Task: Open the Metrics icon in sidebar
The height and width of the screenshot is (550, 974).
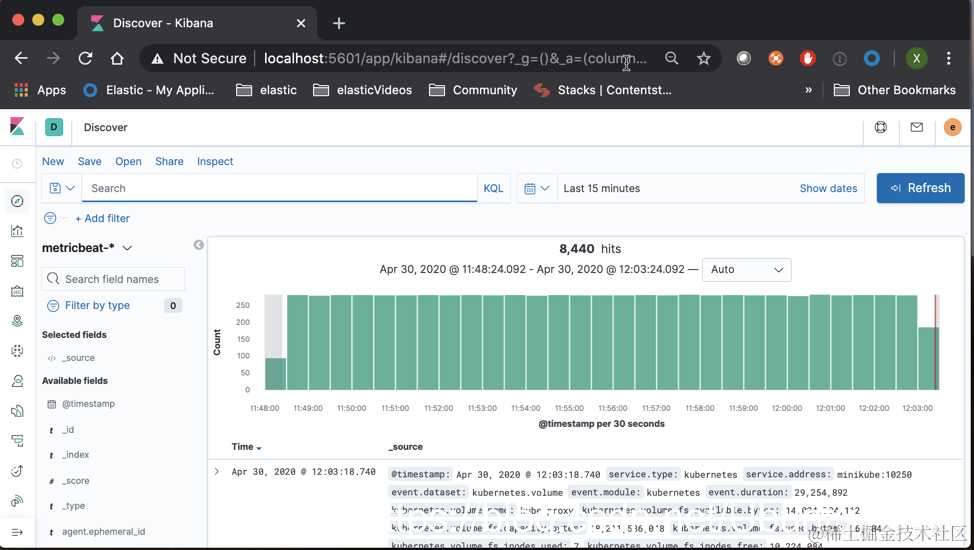Action: (x=17, y=380)
